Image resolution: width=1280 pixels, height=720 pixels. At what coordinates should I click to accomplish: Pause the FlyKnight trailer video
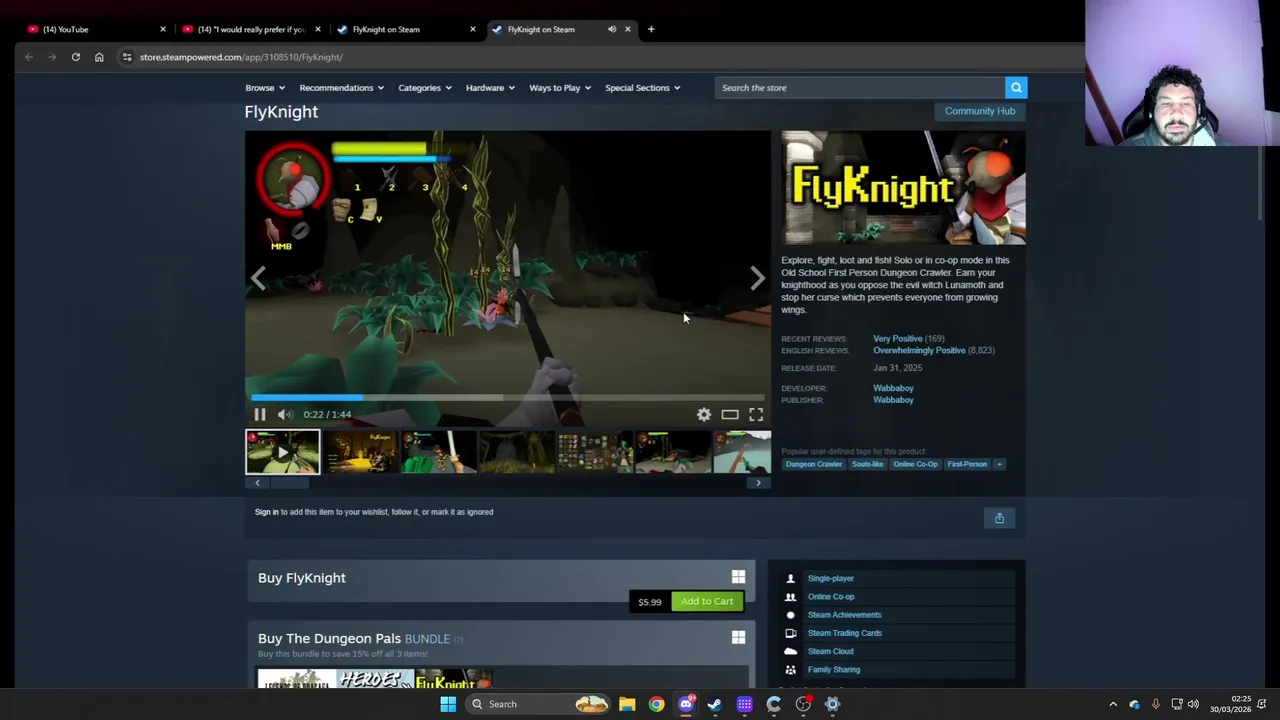(x=259, y=414)
